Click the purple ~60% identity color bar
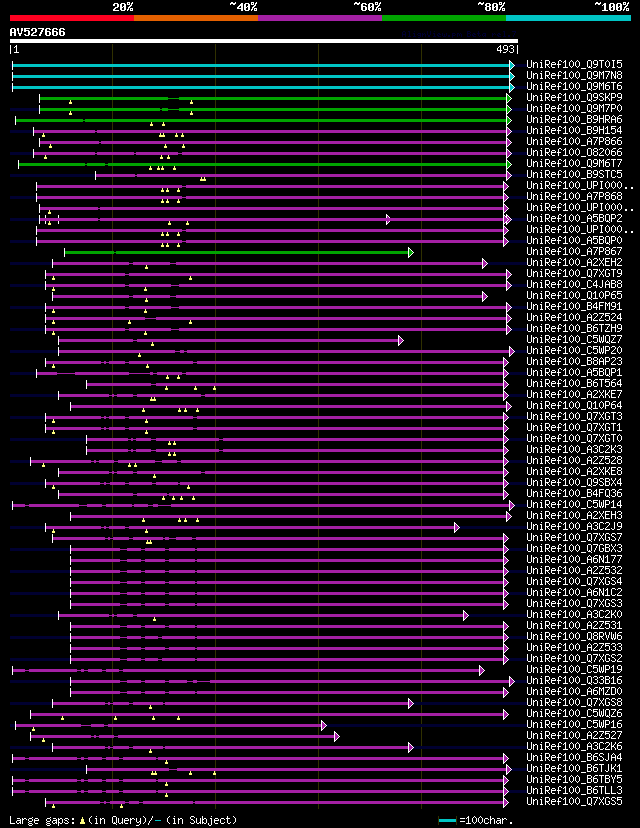Viewport: 640px width, 828px height. pyautogui.click(x=320, y=18)
